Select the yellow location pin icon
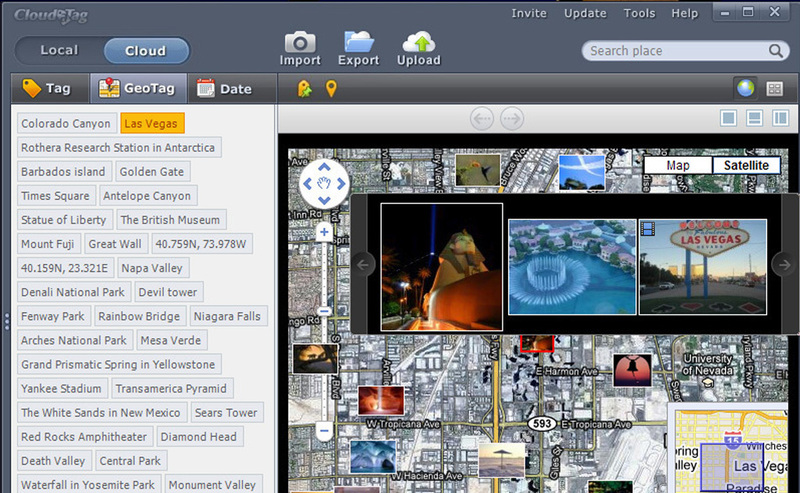Viewport: 800px width, 493px height. (331, 89)
